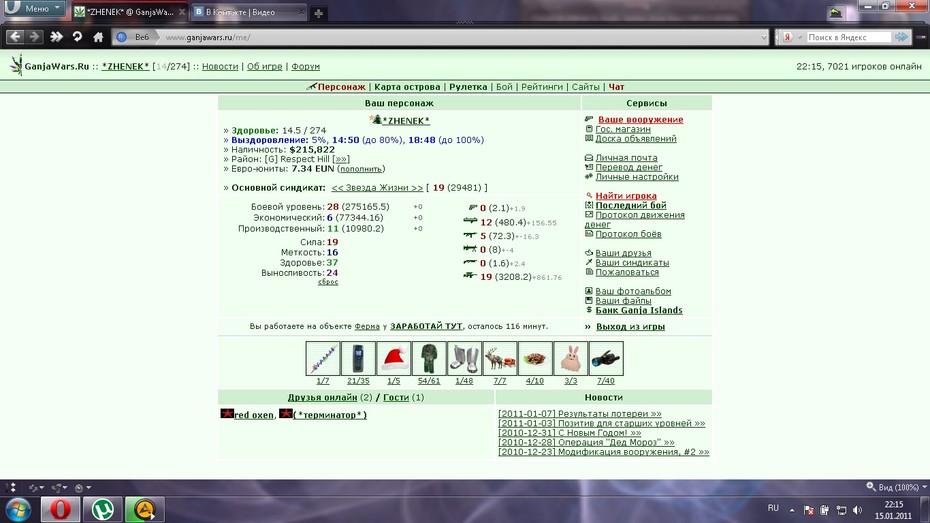
Task: Open Рейтинги menu item
Action: [x=542, y=87]
